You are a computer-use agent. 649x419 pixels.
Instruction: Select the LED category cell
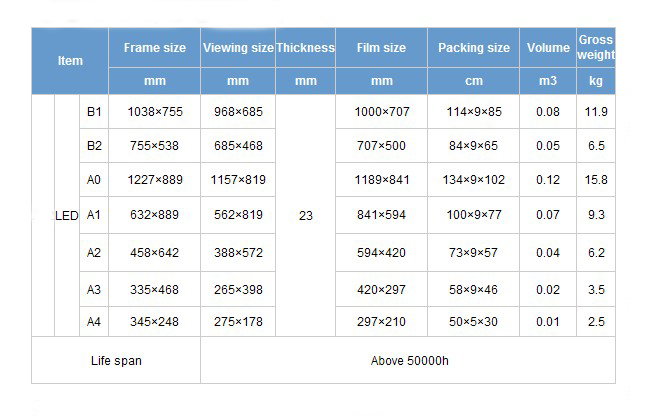[x=67, y=215]
